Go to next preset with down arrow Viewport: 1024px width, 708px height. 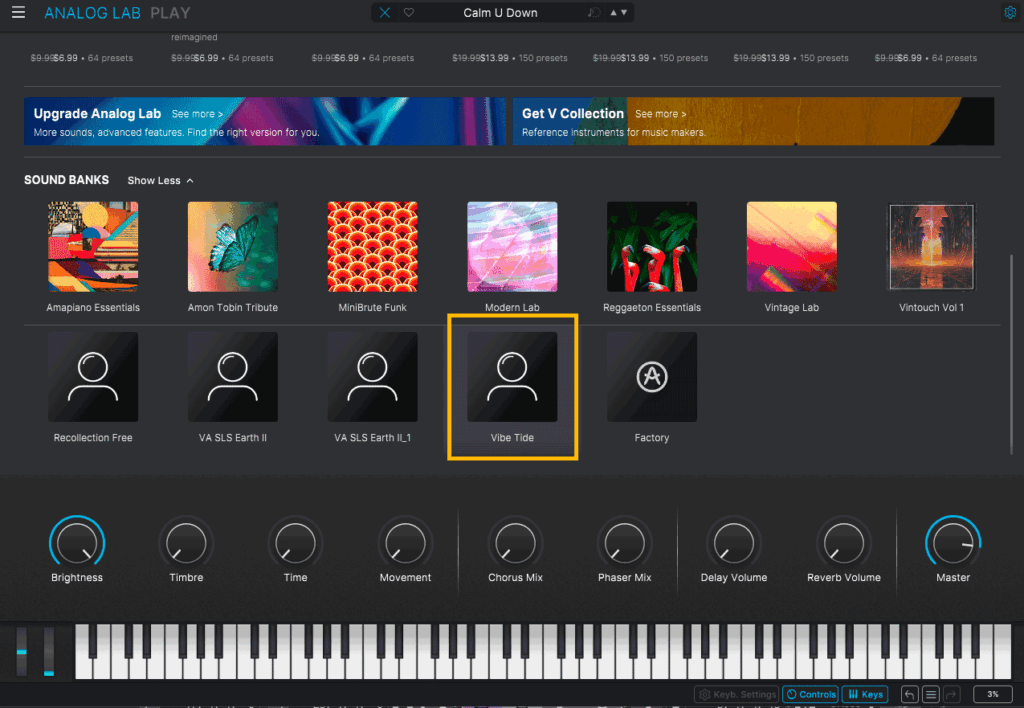[x=624, y=12]
